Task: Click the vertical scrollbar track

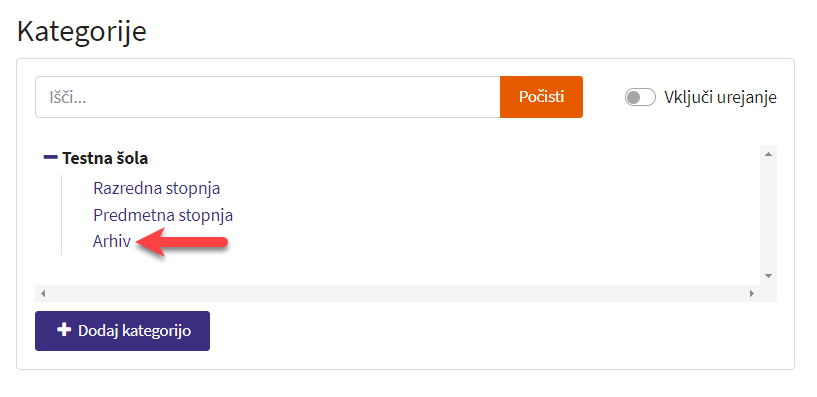Action: [768, 215]
